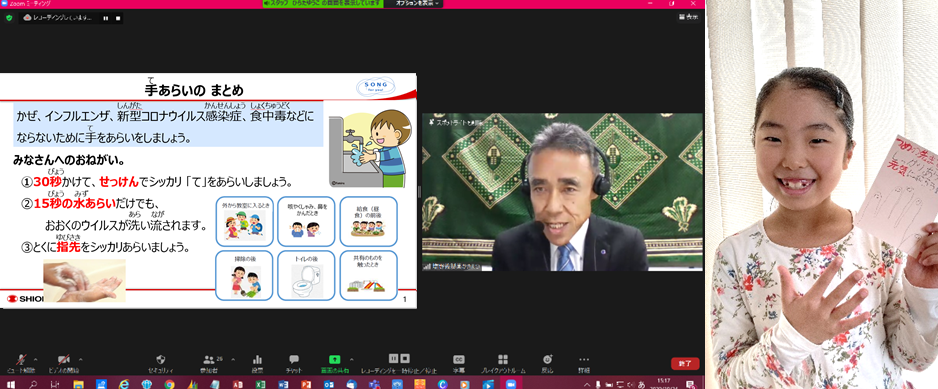Viewport: 938px width, 389px height.
Task: Open the Windows Start menu
Action: coord(11,384)
